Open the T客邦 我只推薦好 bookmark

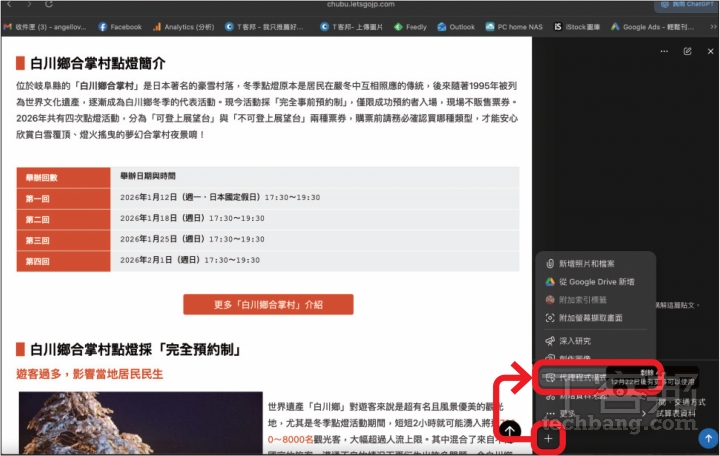coord(264,27)
